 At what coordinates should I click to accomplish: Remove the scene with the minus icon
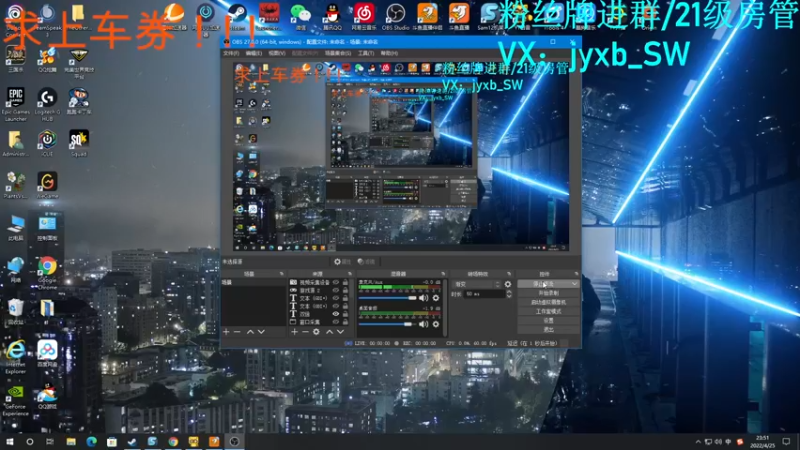237,332
